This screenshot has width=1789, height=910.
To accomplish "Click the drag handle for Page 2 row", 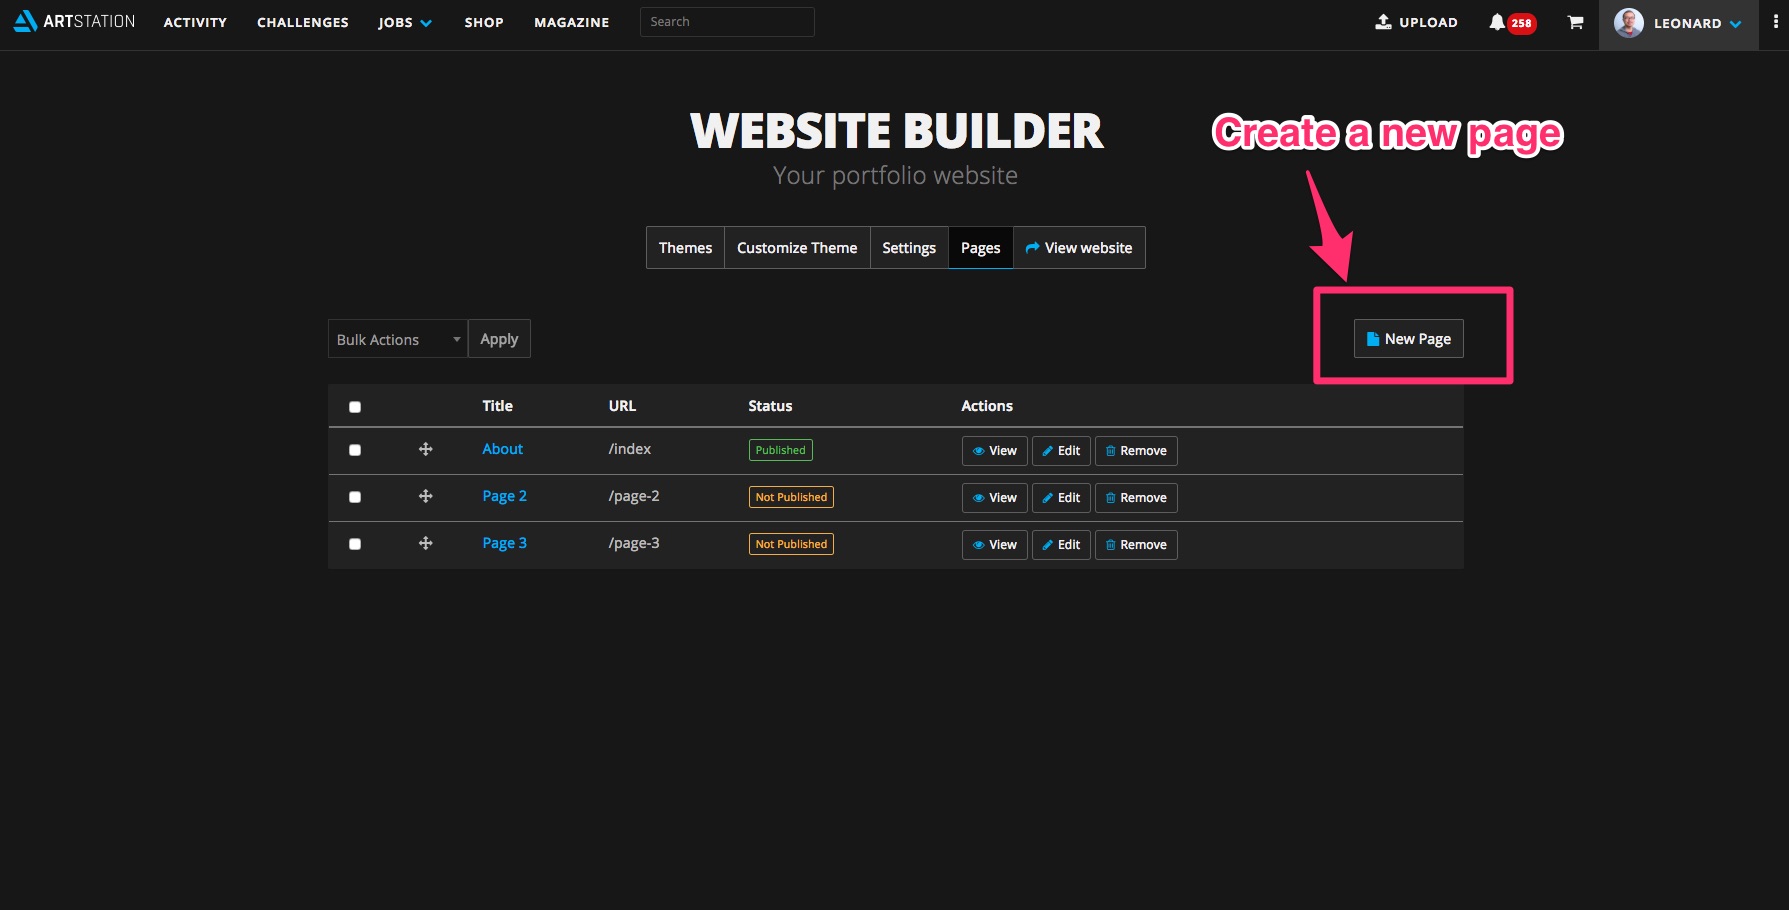I will [x=425, y=496].
